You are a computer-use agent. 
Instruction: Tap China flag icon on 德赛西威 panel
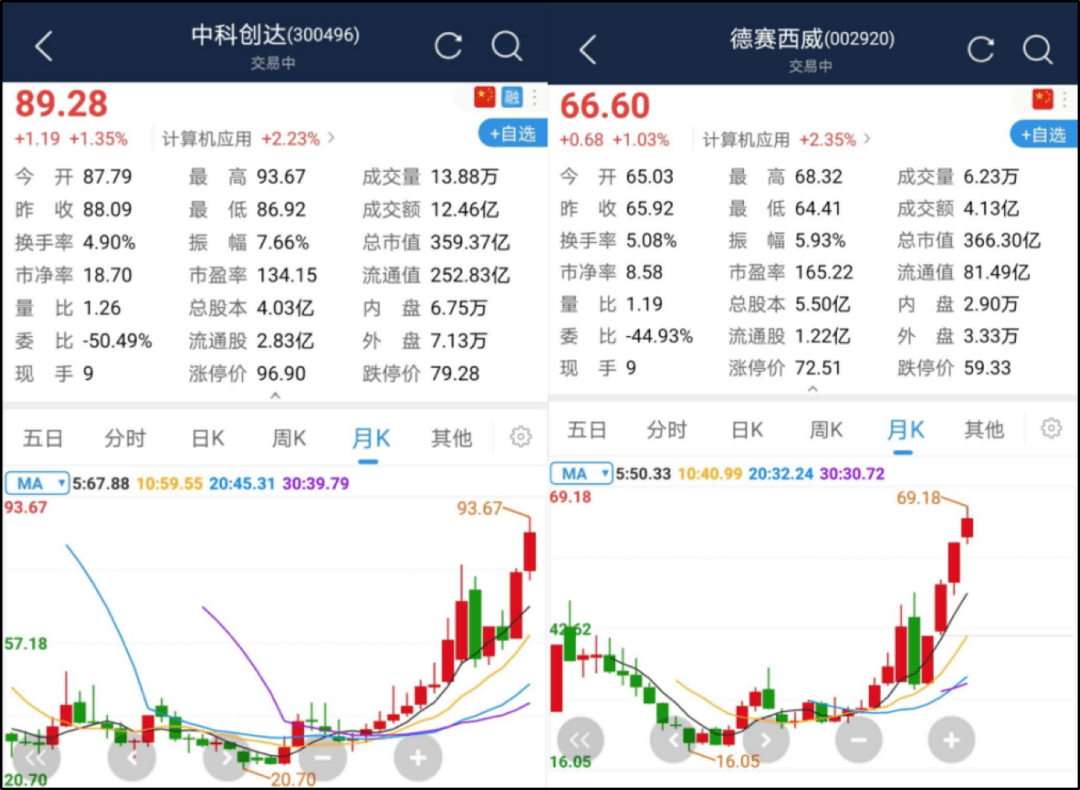tap(1043, 99)
